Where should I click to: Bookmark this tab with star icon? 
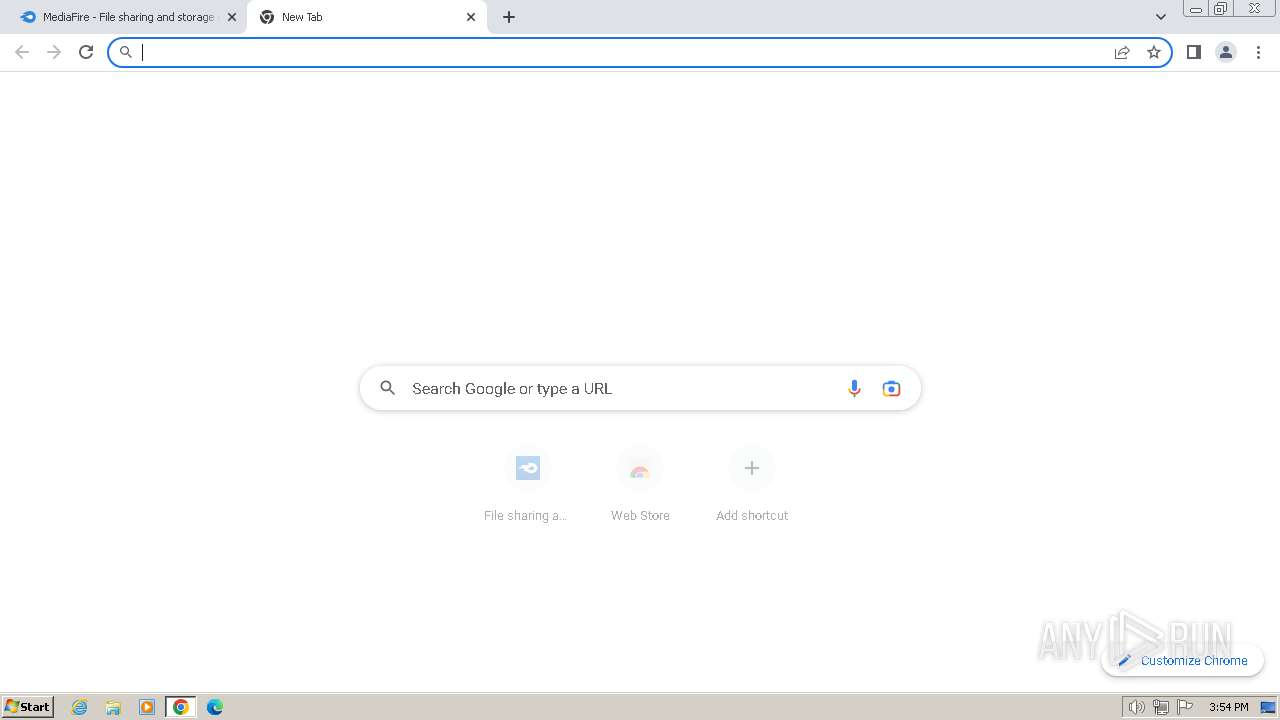[x=1154, y=52]
